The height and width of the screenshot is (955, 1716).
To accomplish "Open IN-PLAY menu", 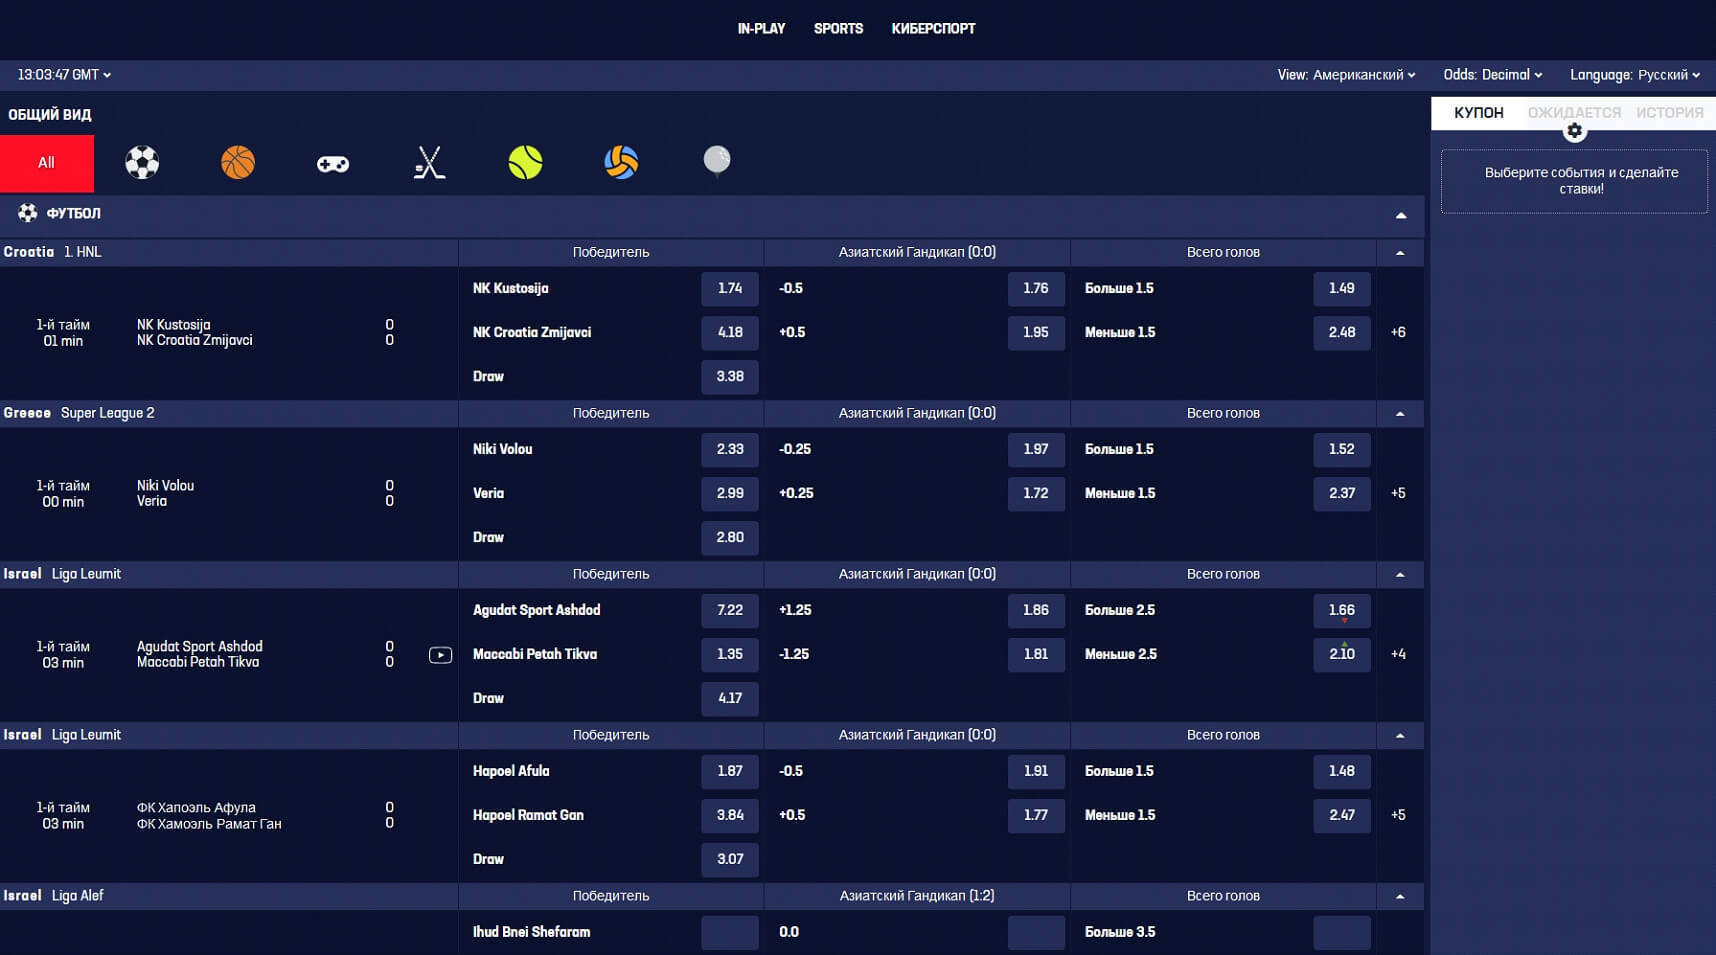I will pyautogui.click(x=761, y=29).
